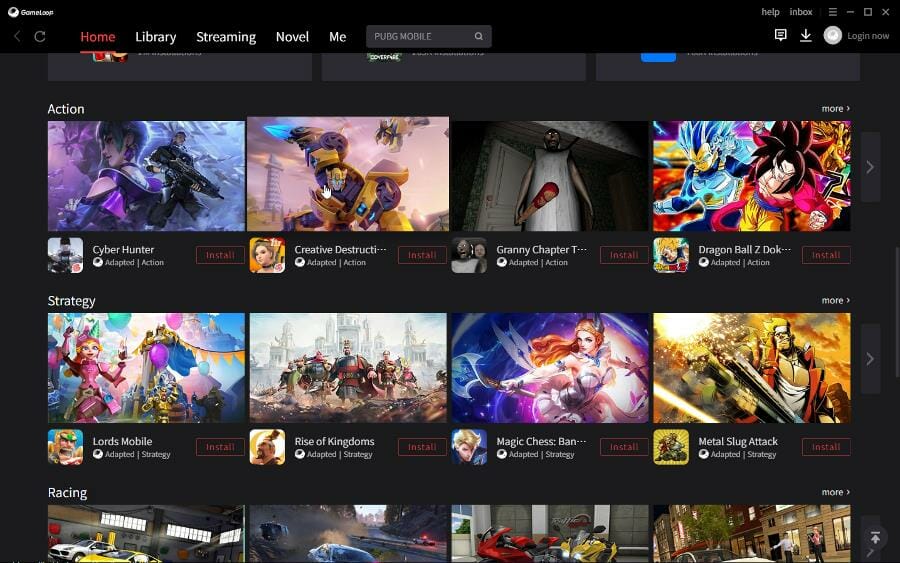This screenshot has height=563, width=900.
Task: Install Magic Chess
Action: click(x=624, y=446)
